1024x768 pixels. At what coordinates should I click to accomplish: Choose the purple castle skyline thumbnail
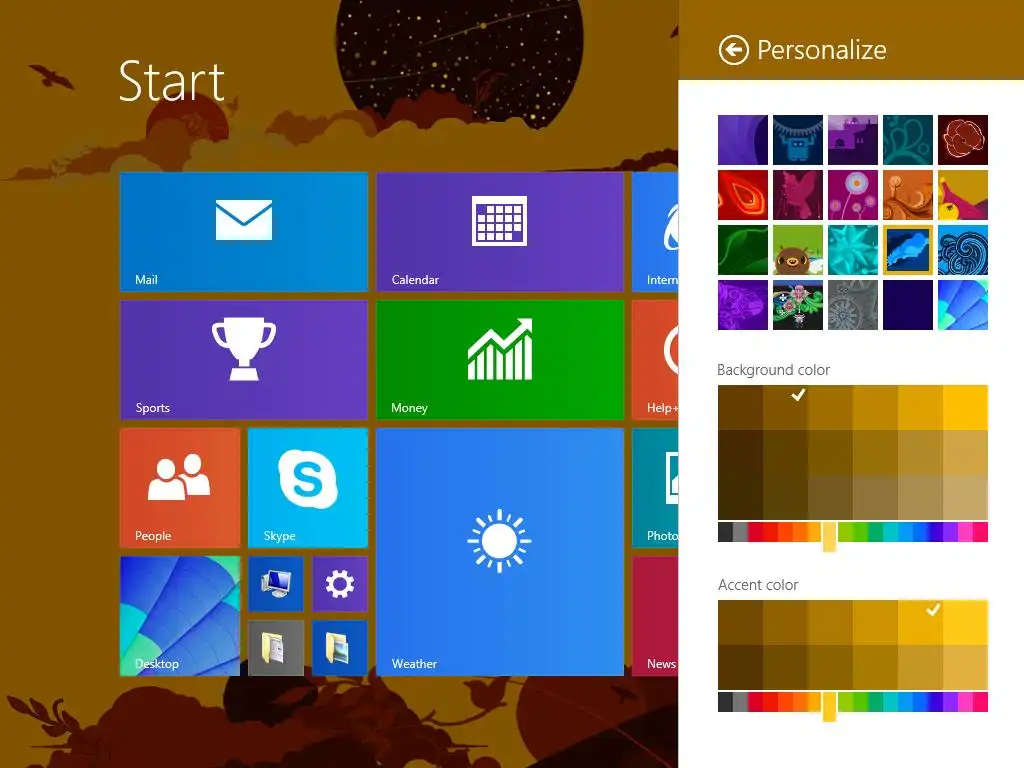tap(853, 140)
